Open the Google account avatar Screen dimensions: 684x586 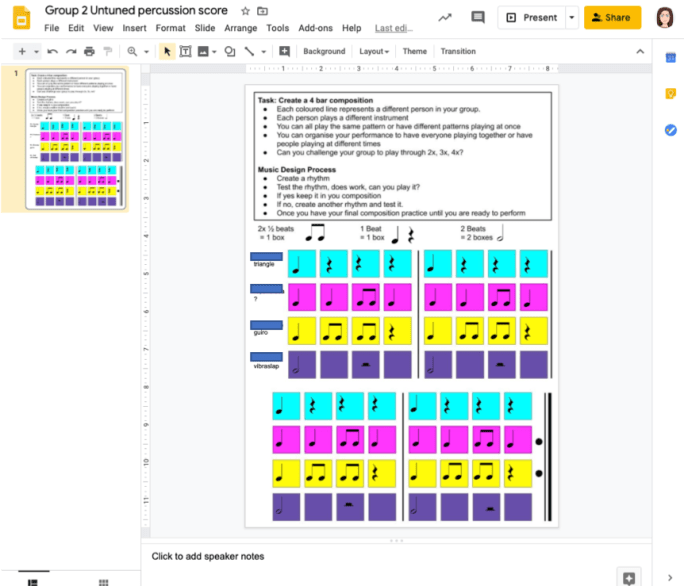pyautogui.click(x=664, y=17)
